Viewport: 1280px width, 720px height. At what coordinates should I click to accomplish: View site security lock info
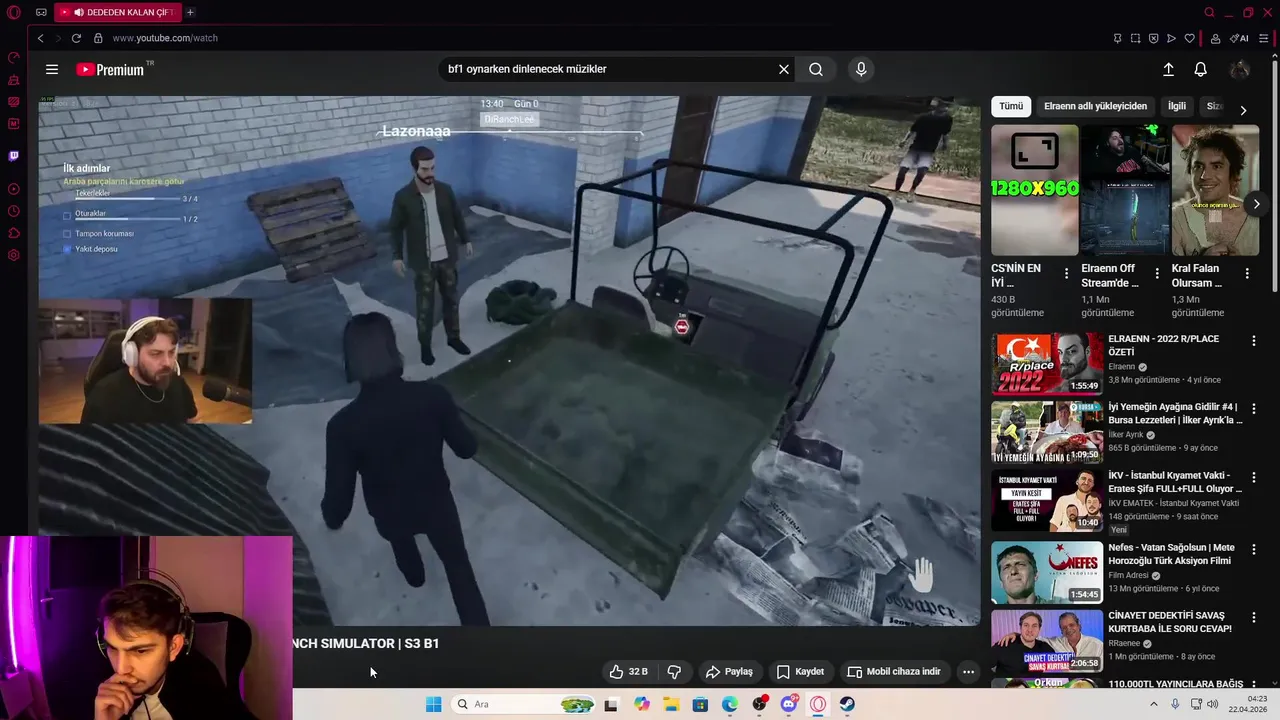pyautogui.click(x=98, y=38)
